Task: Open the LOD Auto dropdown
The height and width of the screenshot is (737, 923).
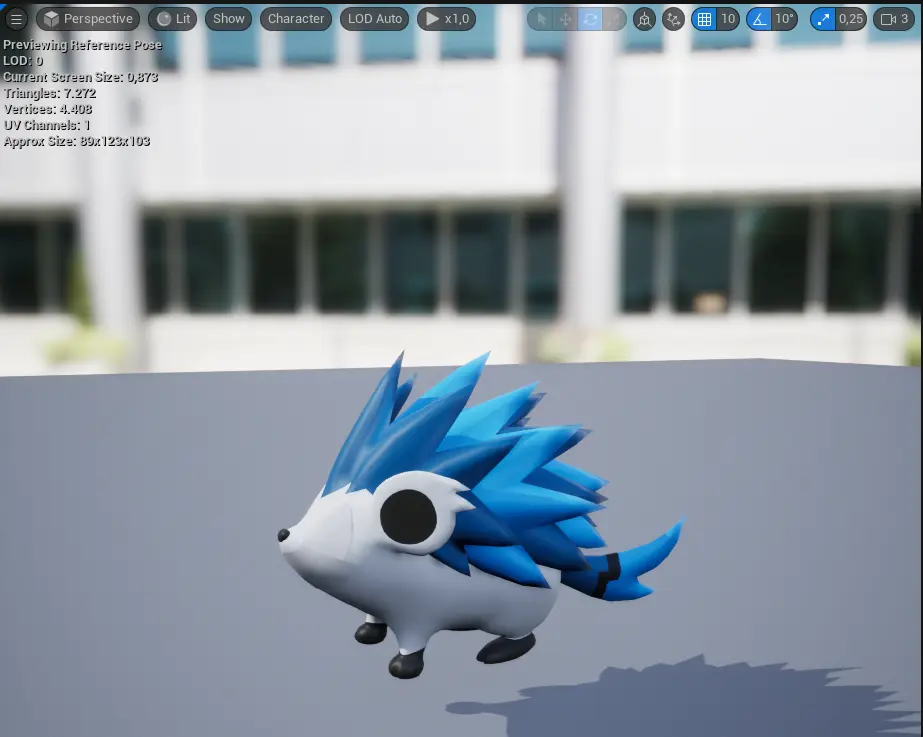Action: point(374,19)
